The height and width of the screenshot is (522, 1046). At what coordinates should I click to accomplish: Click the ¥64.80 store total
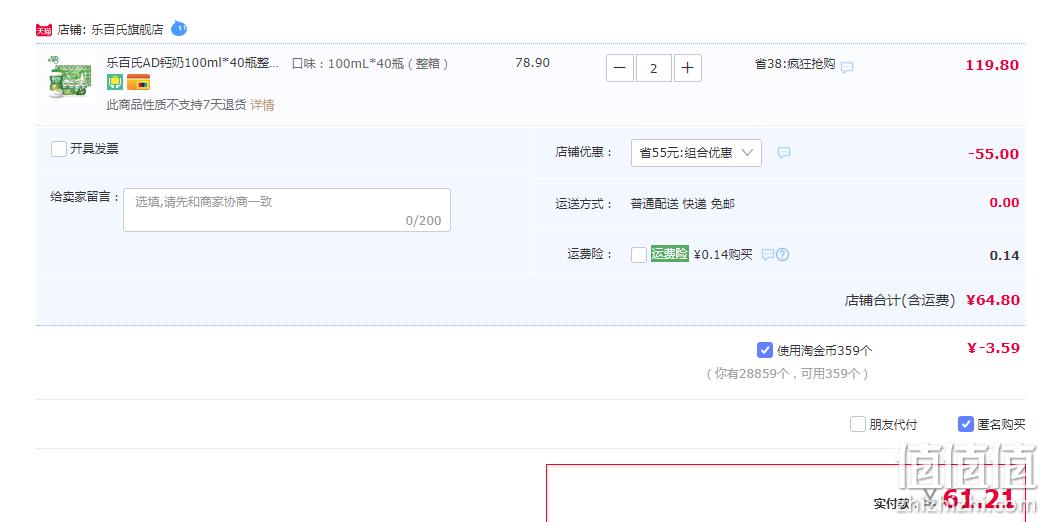[993, 300]
